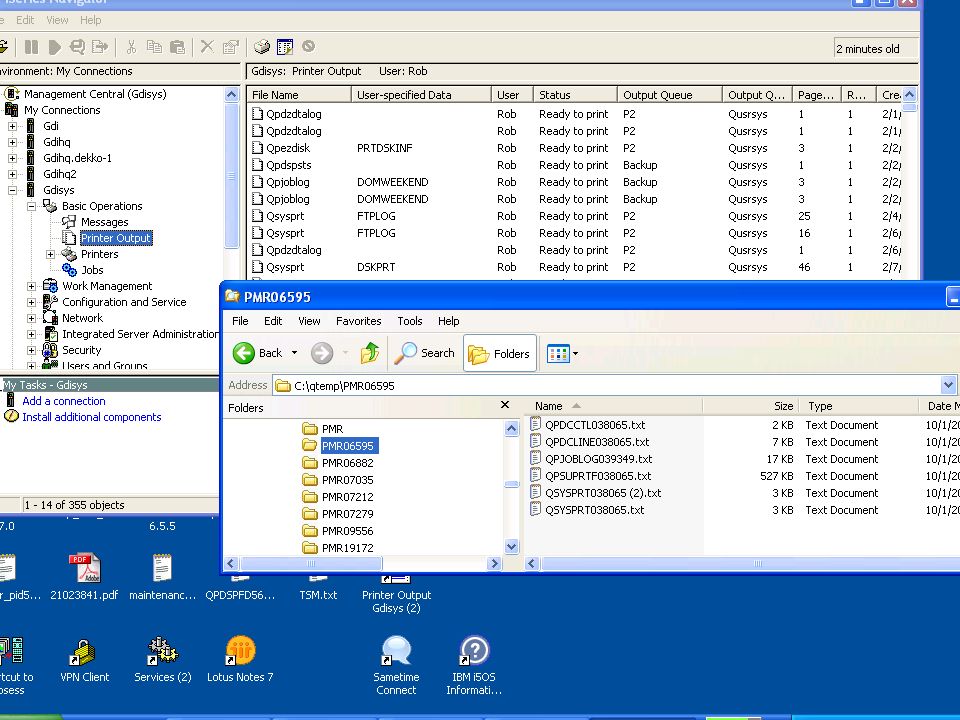Click the Delete X toolbar icon
Viewport: 960px width, 720px height.
pos(207,47)
